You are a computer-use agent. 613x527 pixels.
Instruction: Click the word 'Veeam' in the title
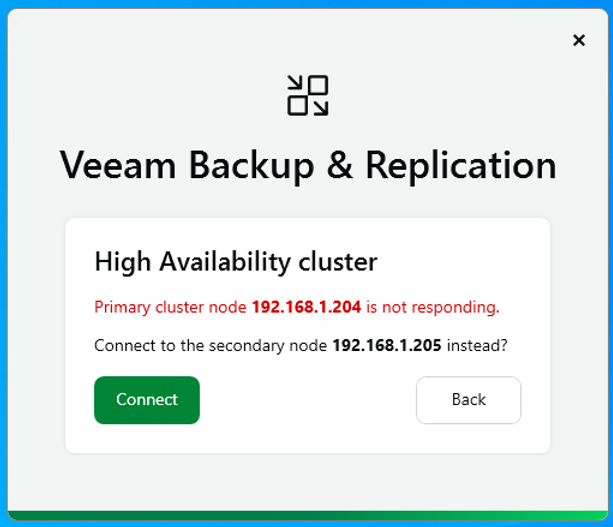pos(118,165)
